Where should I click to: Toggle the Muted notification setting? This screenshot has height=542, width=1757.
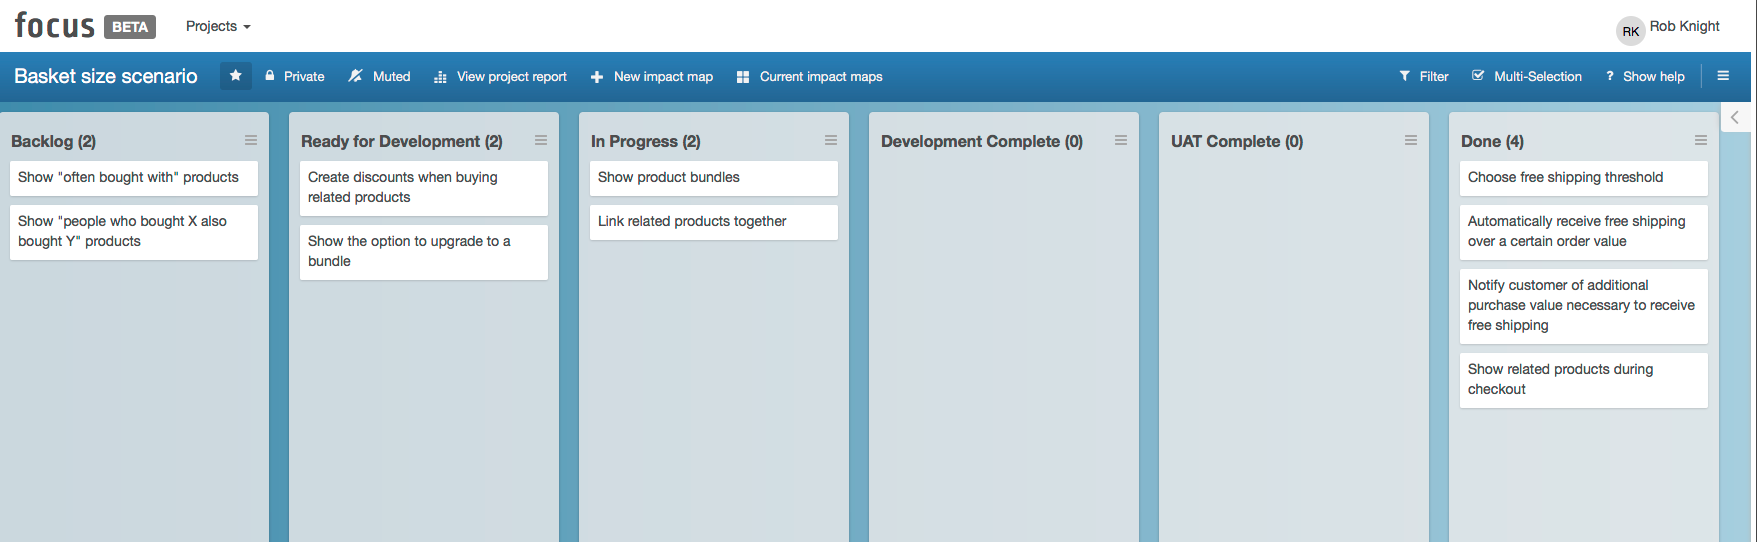click(380, 77)
